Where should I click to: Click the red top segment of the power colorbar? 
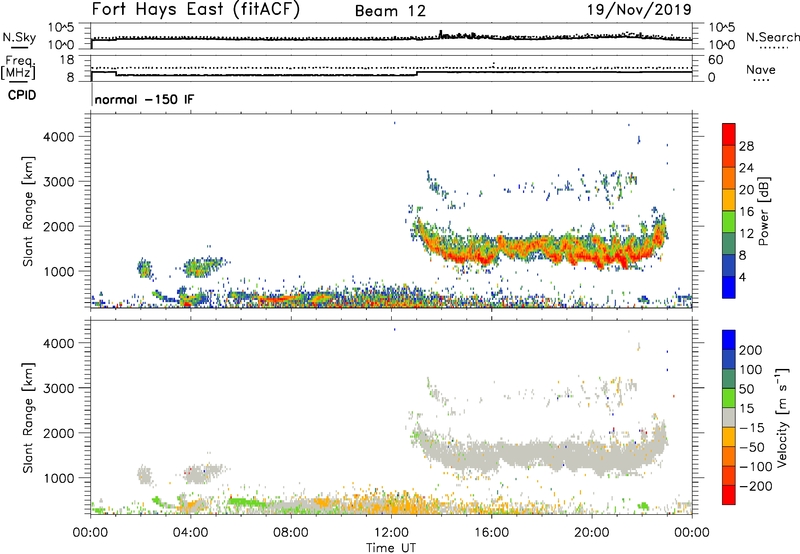coord(729,134)
